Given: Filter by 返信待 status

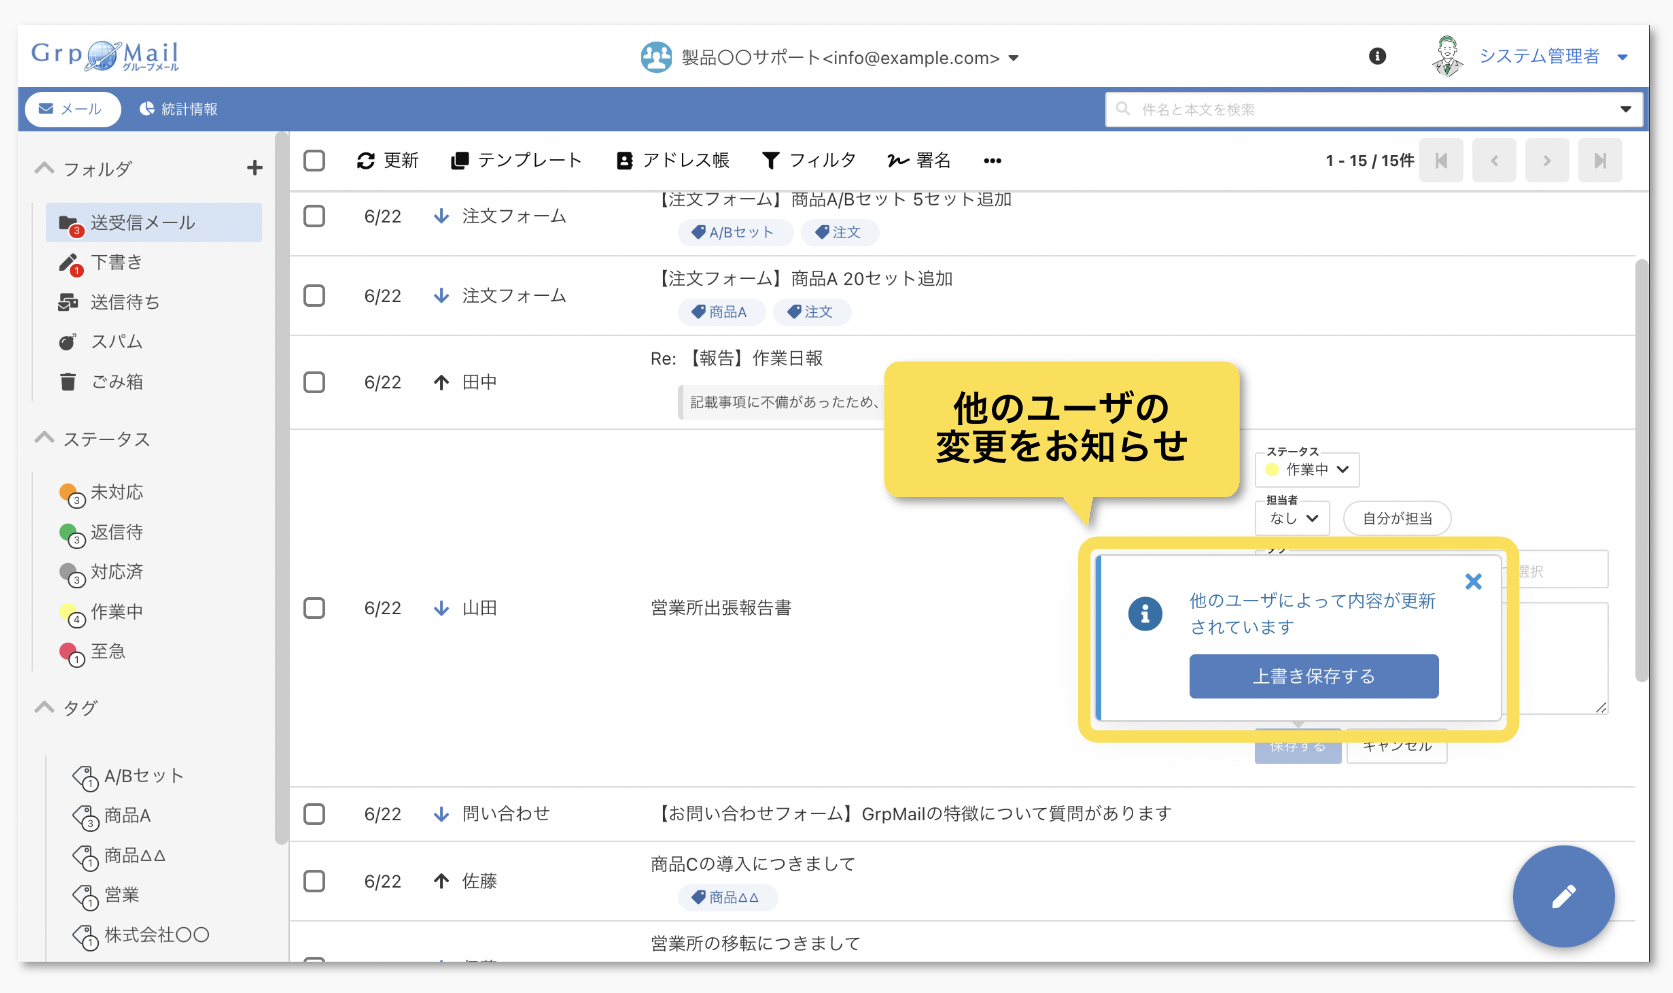Looking at the screenshot, I should click(x=116, y=532).
